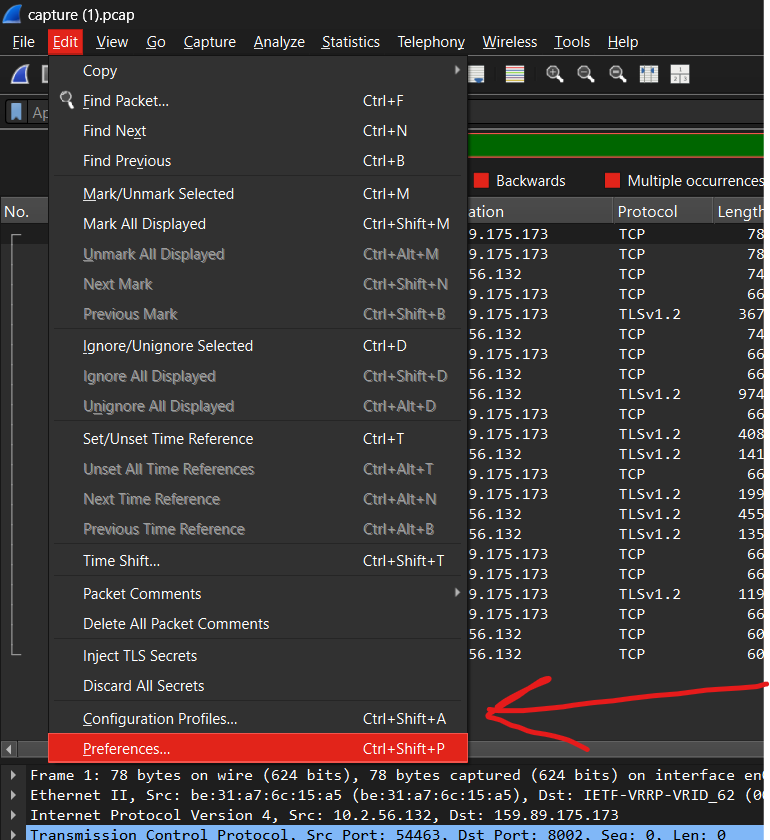Click the colorize packet list toolbar icon
Screen dimensions: 770x840
click(x=514, y=74)
